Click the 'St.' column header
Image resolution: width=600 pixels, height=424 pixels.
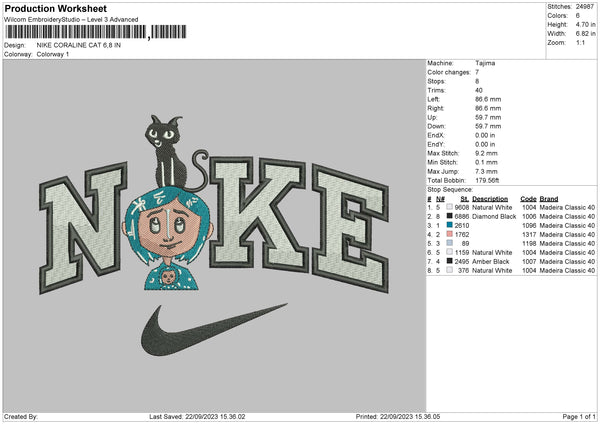(465, 199)
